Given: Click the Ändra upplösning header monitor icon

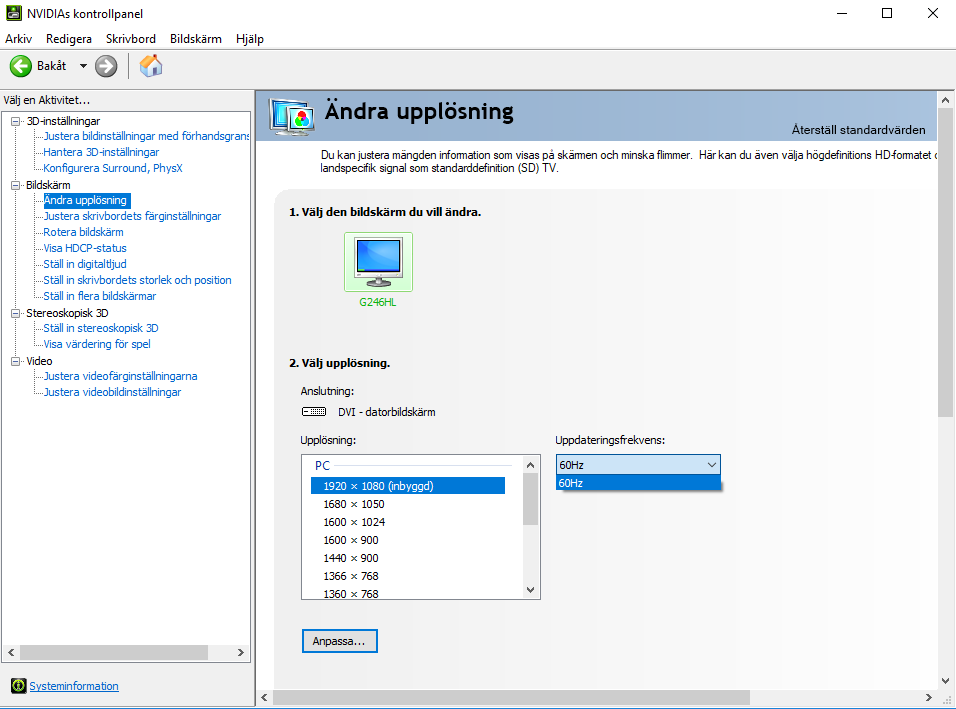Looking at the screenshot, I should tap(292, 116).
